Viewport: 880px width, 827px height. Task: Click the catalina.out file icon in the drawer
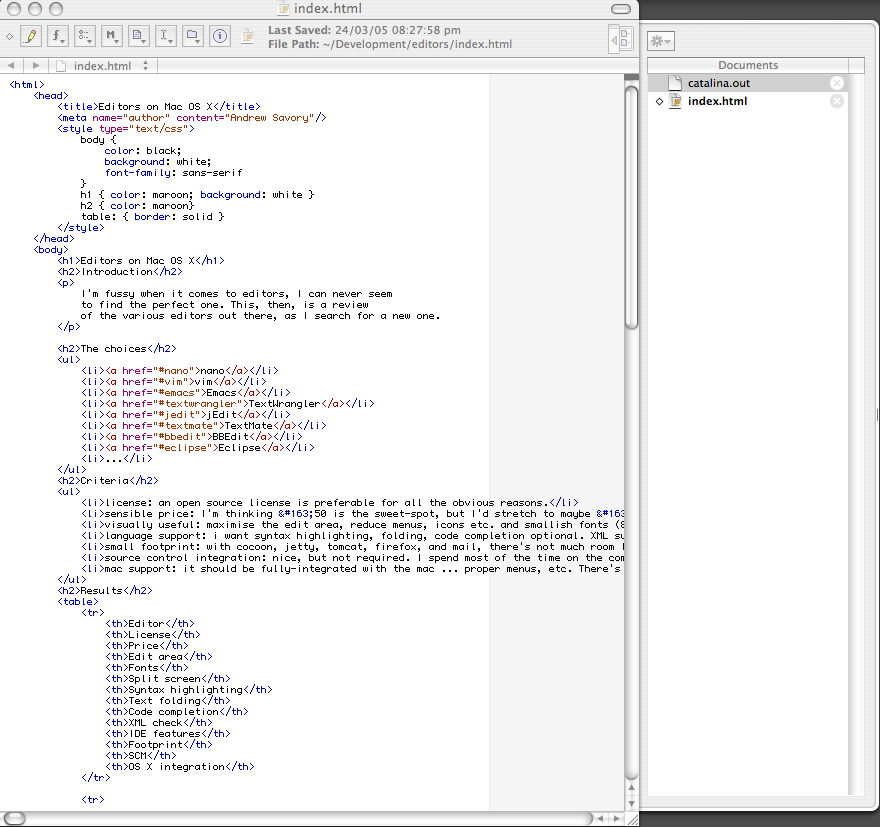pos(675,83)
